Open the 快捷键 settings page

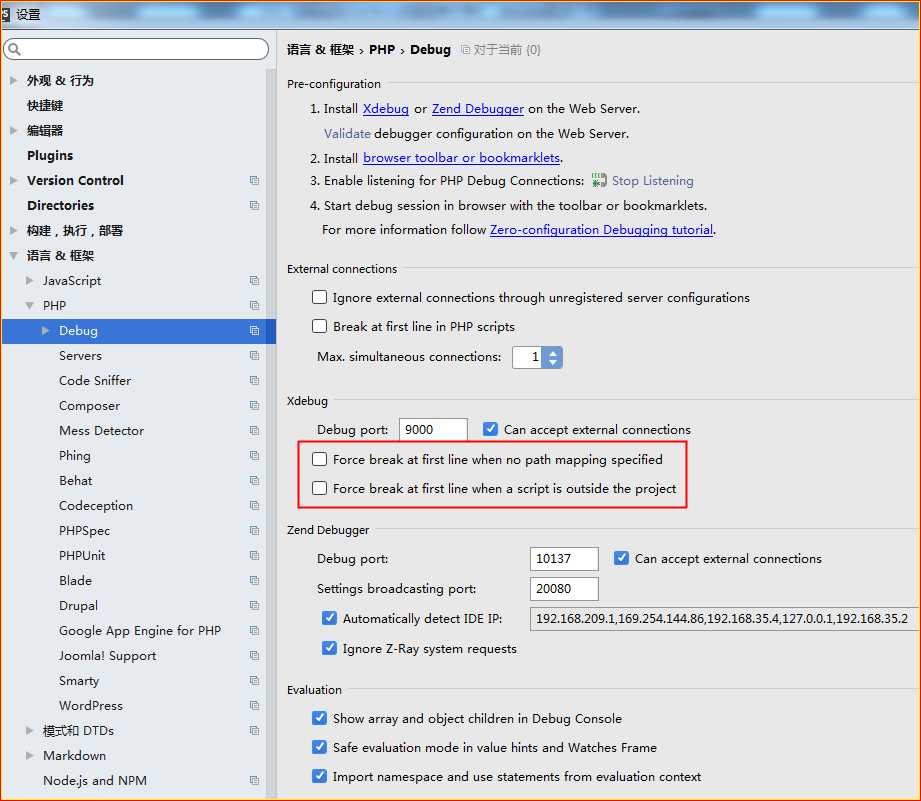(x=45, y=106)
